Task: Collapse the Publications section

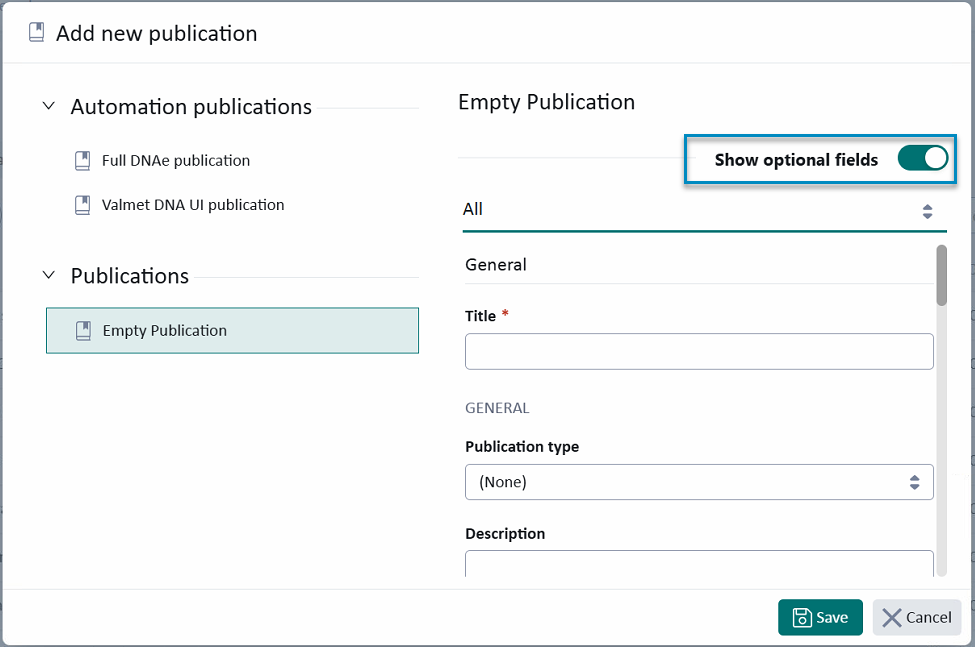Action: 47,276
